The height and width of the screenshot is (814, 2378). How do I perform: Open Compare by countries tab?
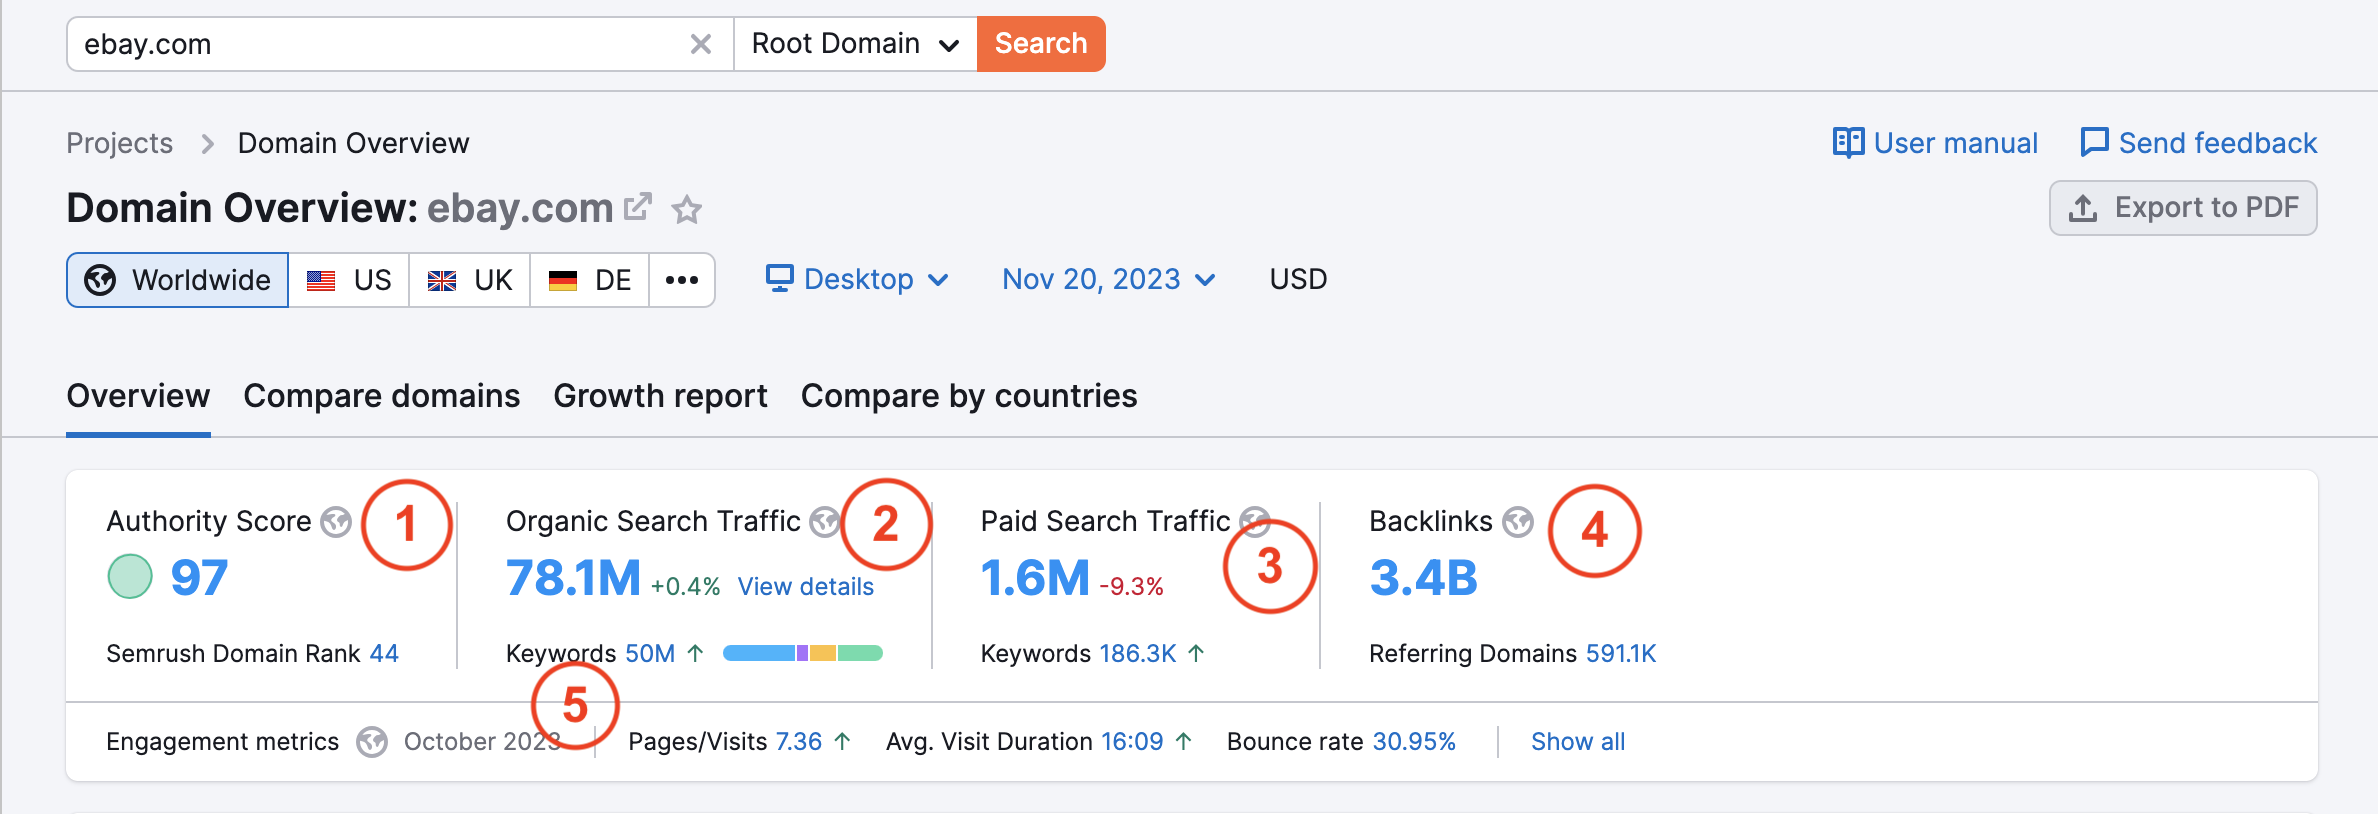(x=969, y=396)
